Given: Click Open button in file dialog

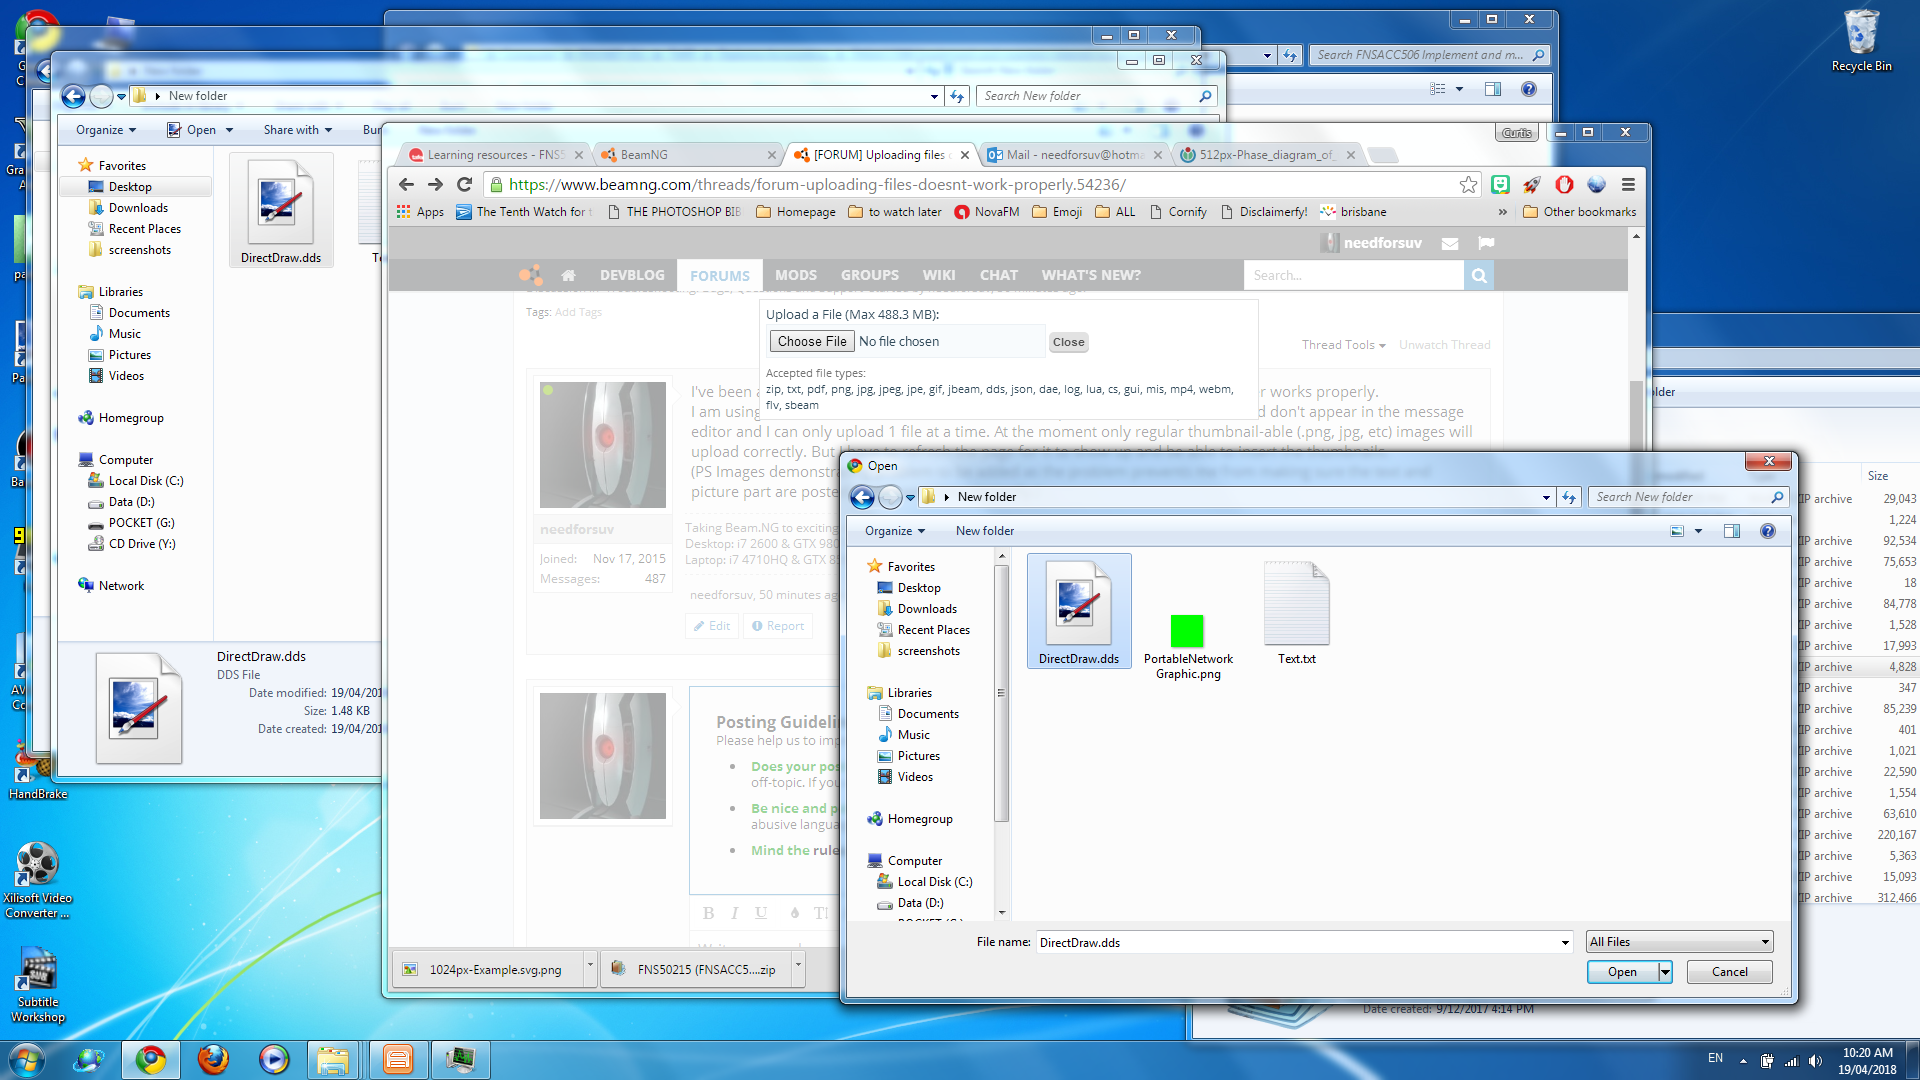Looking at the screenshot, I should tap(1622, 972).
